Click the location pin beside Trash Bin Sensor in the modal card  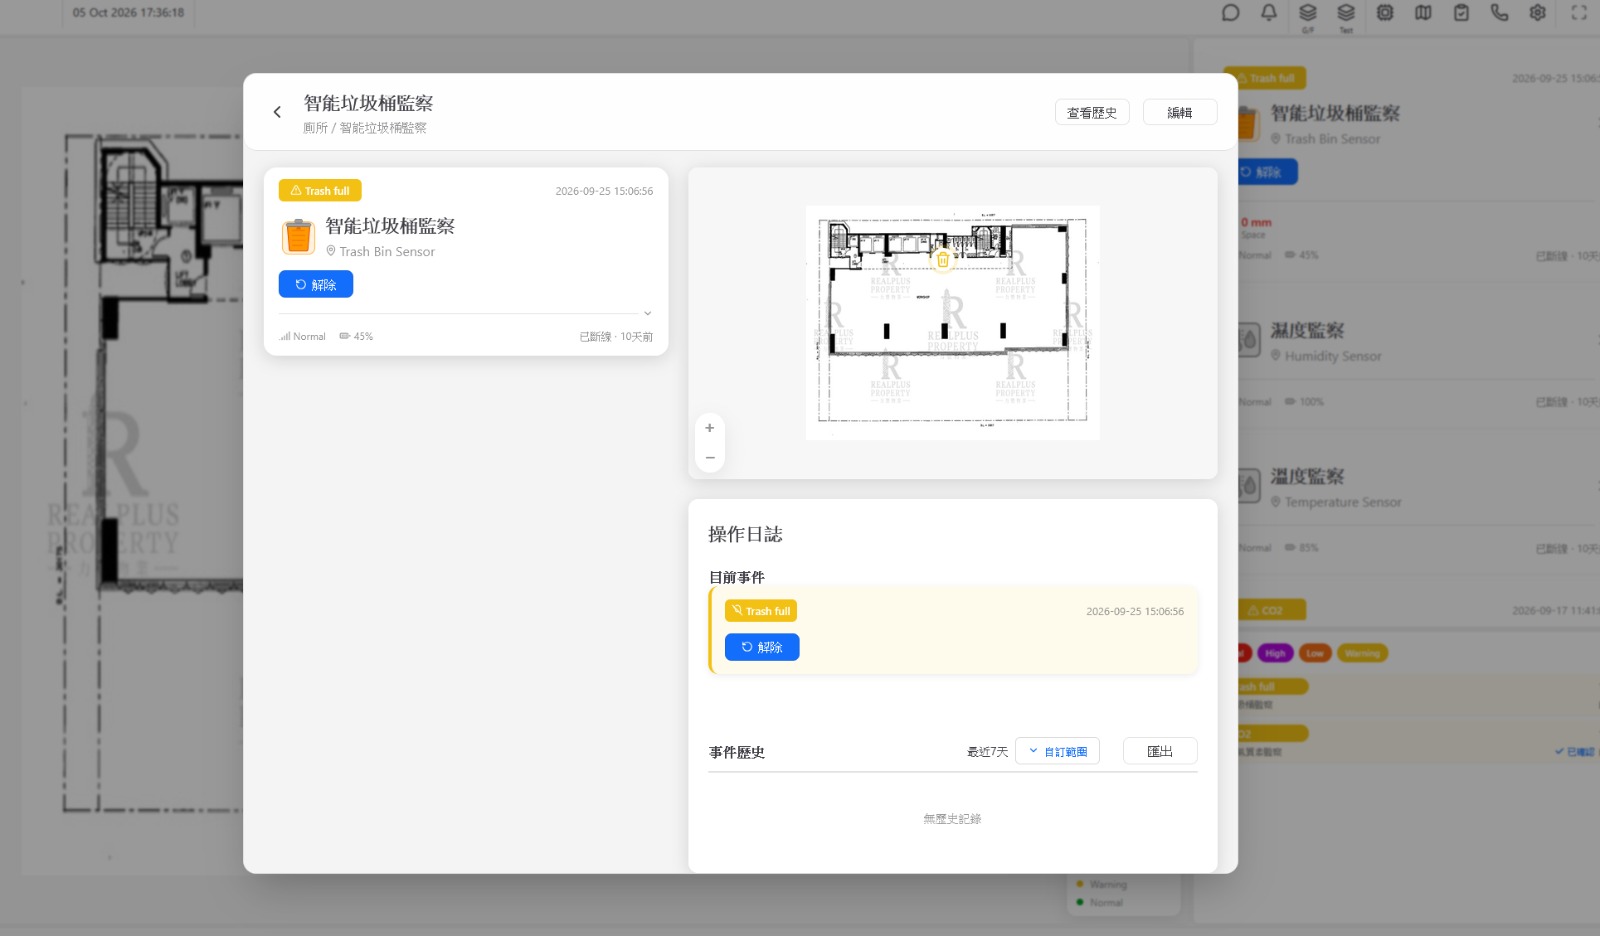[331, 251]
